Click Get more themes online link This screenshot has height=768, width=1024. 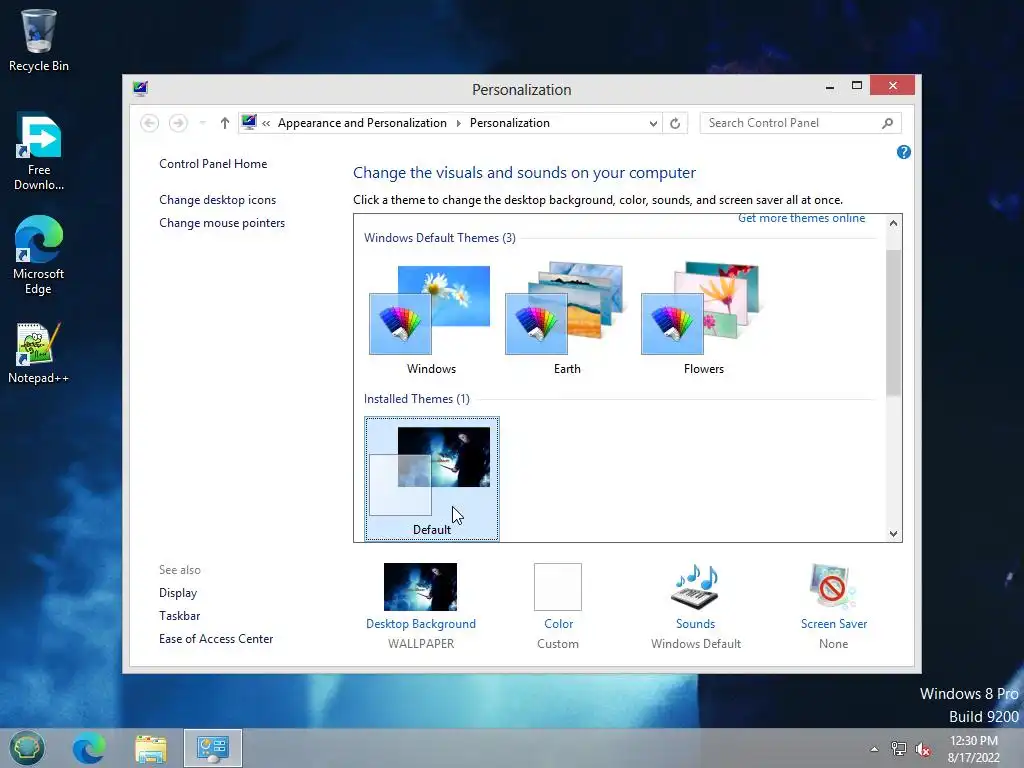coord(801,218)
